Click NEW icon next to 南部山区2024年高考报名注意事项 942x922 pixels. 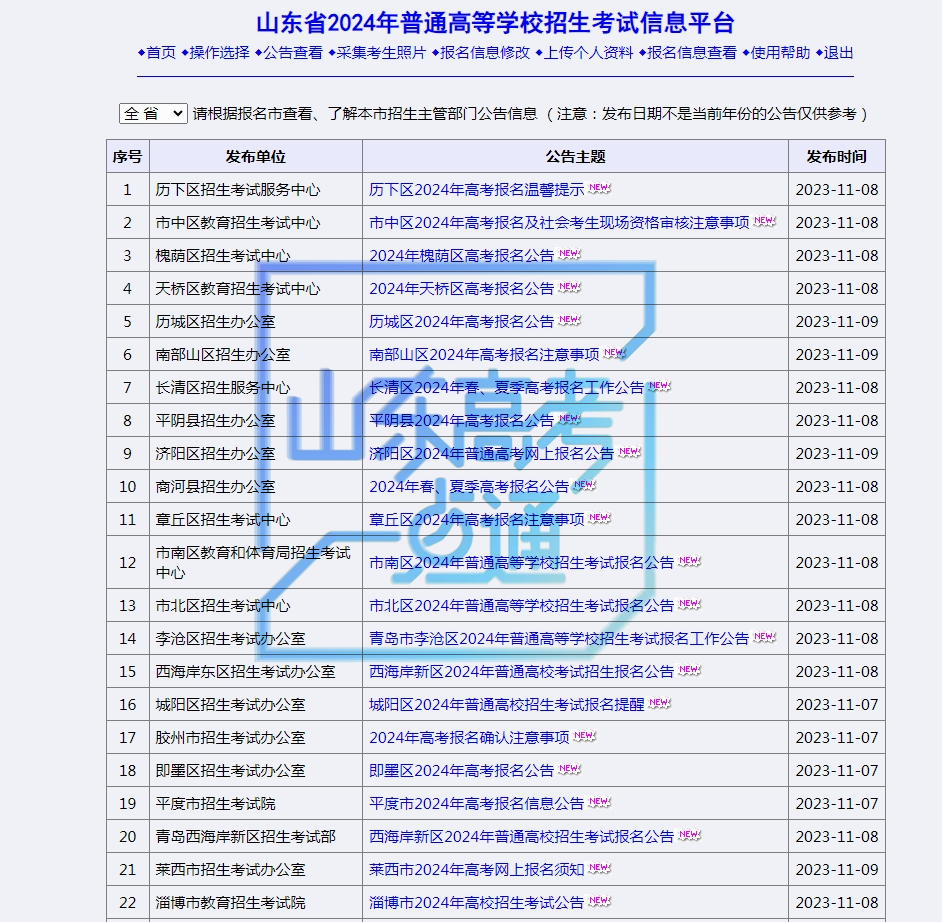click(614, 353)
